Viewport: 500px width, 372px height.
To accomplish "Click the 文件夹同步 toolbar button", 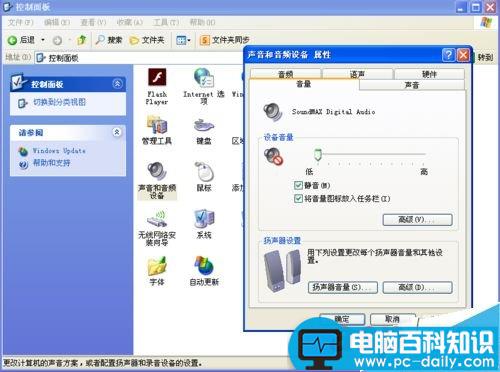I will click(225, 40).
